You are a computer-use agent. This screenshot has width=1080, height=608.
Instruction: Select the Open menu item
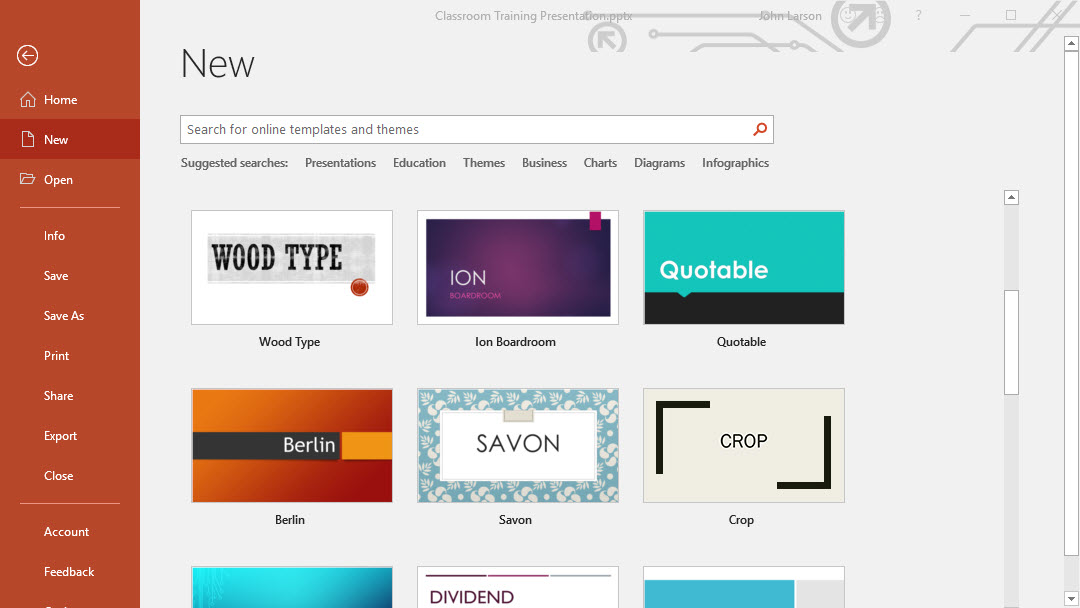click(x=58, y=180)
